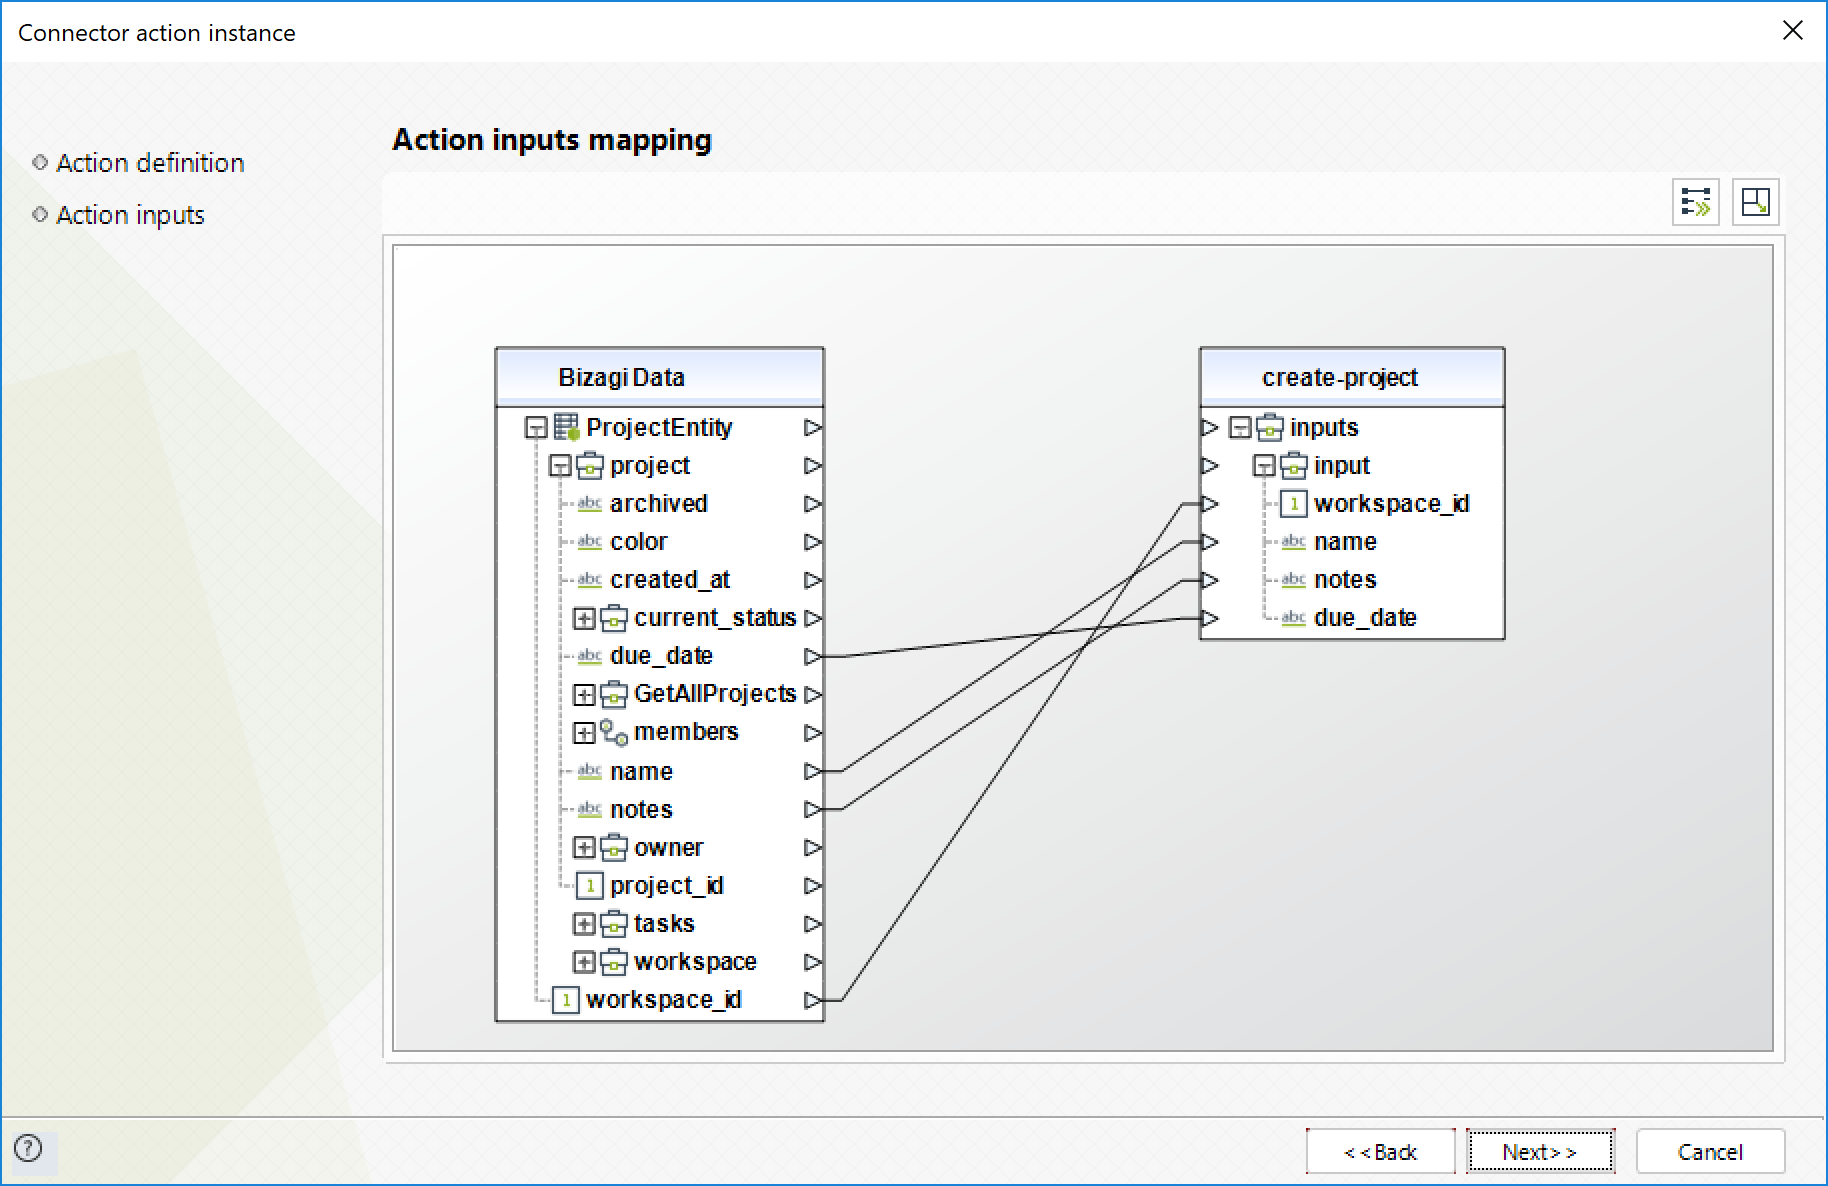Click the create-project name abc icon

[x=1294, y=542]
